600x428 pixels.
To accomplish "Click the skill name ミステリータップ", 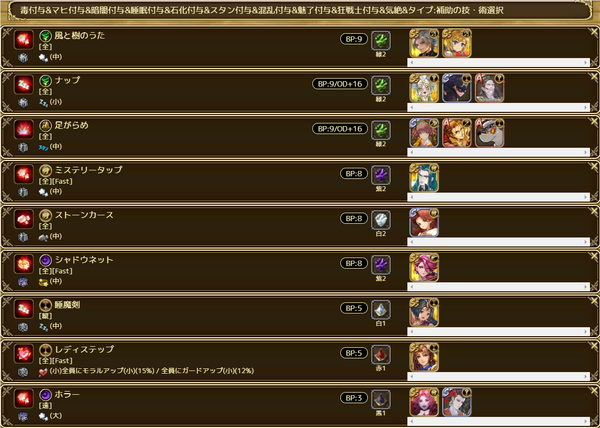I will [x=88, y=170].
